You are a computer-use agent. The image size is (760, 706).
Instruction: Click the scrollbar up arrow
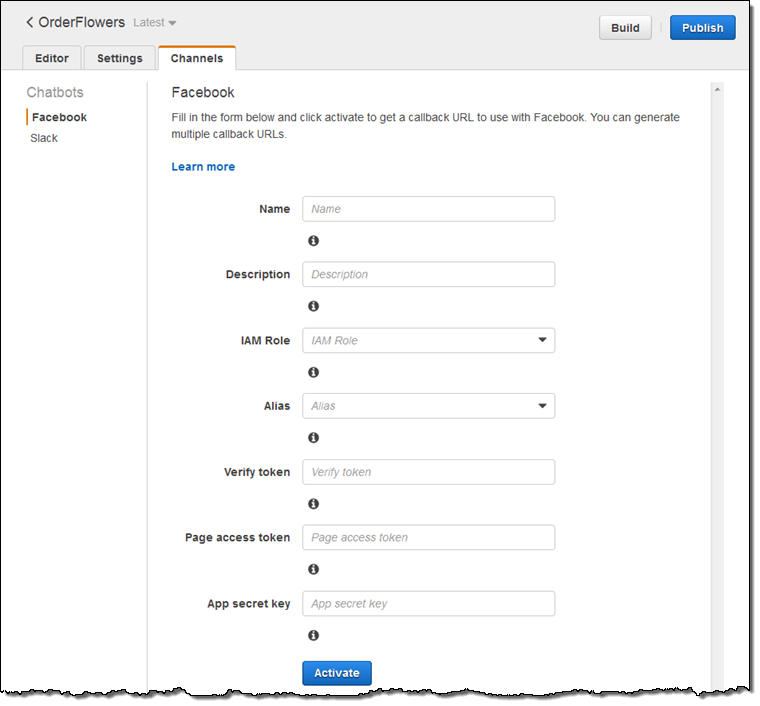tap(717, 90)
